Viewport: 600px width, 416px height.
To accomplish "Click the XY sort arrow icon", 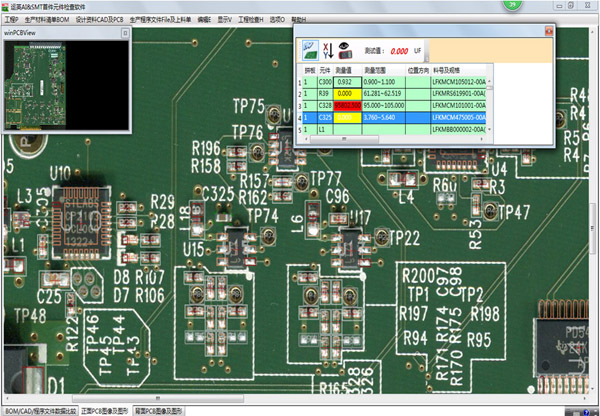I will point(328,48).
